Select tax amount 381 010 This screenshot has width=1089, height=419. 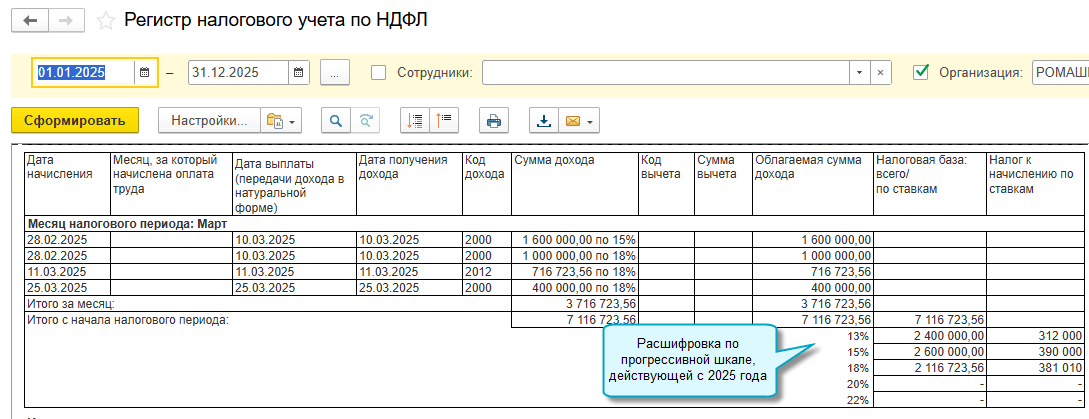1037,368
